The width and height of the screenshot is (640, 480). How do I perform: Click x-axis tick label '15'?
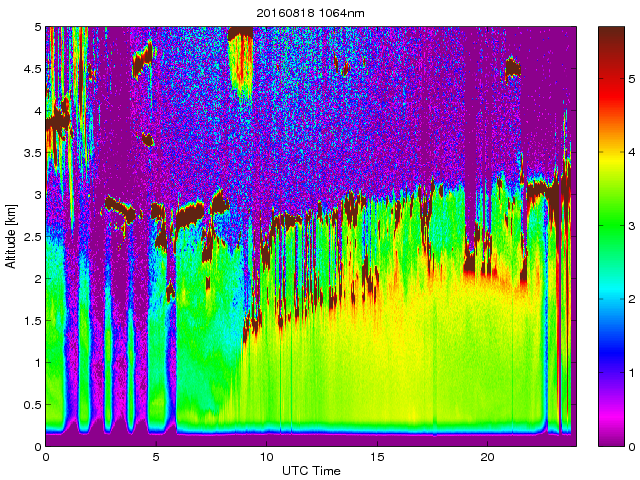pos(377,457)
